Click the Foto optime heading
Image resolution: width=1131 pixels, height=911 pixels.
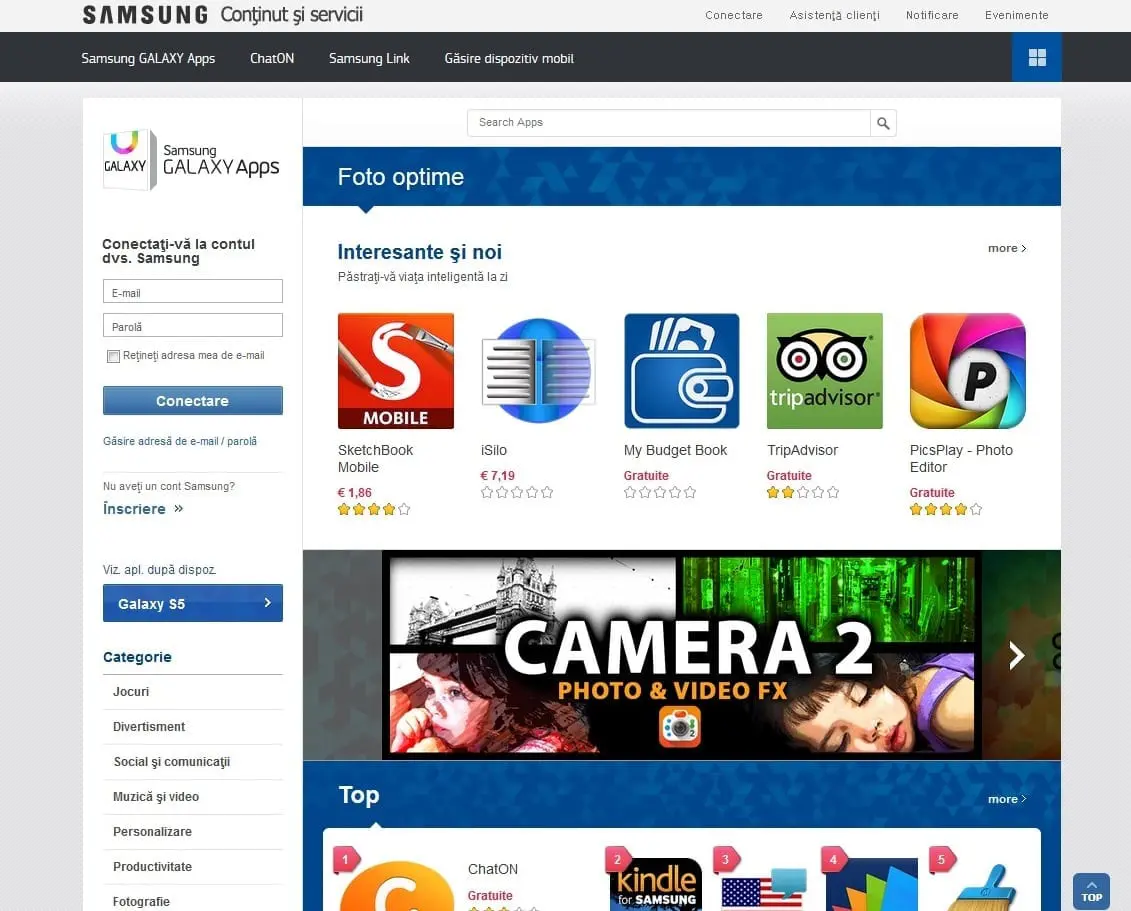point(400,177)
